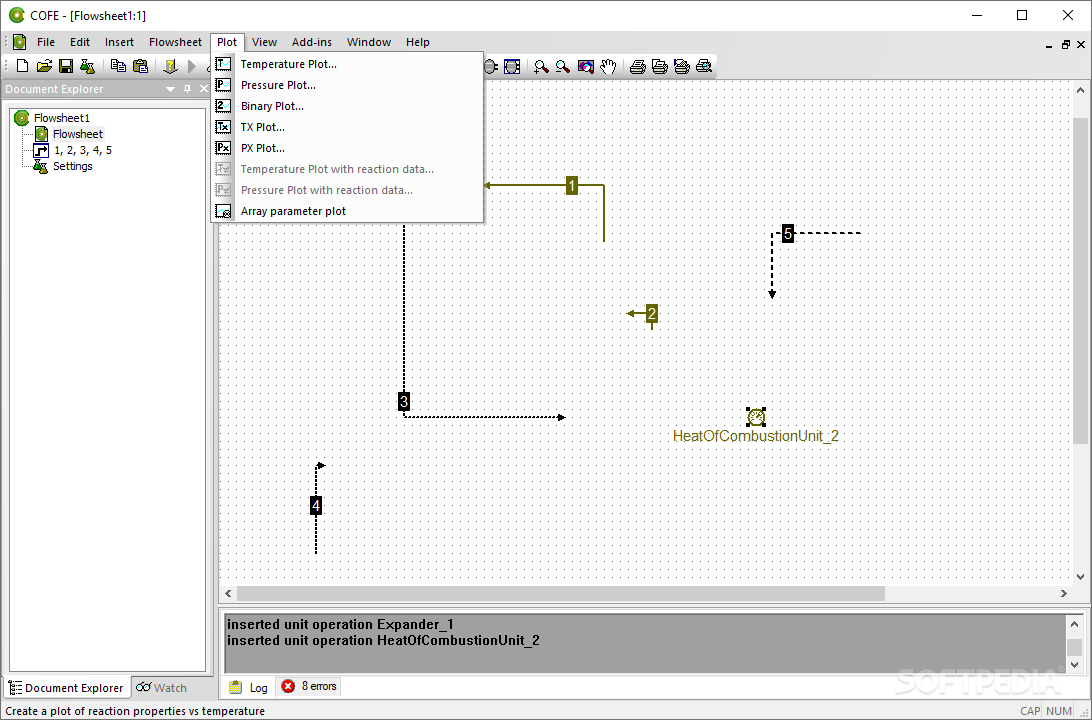Click log line 'inserted unit operation Expander_1'
The width and height of the screenshot is (1092, 720).
click(341, 624)
